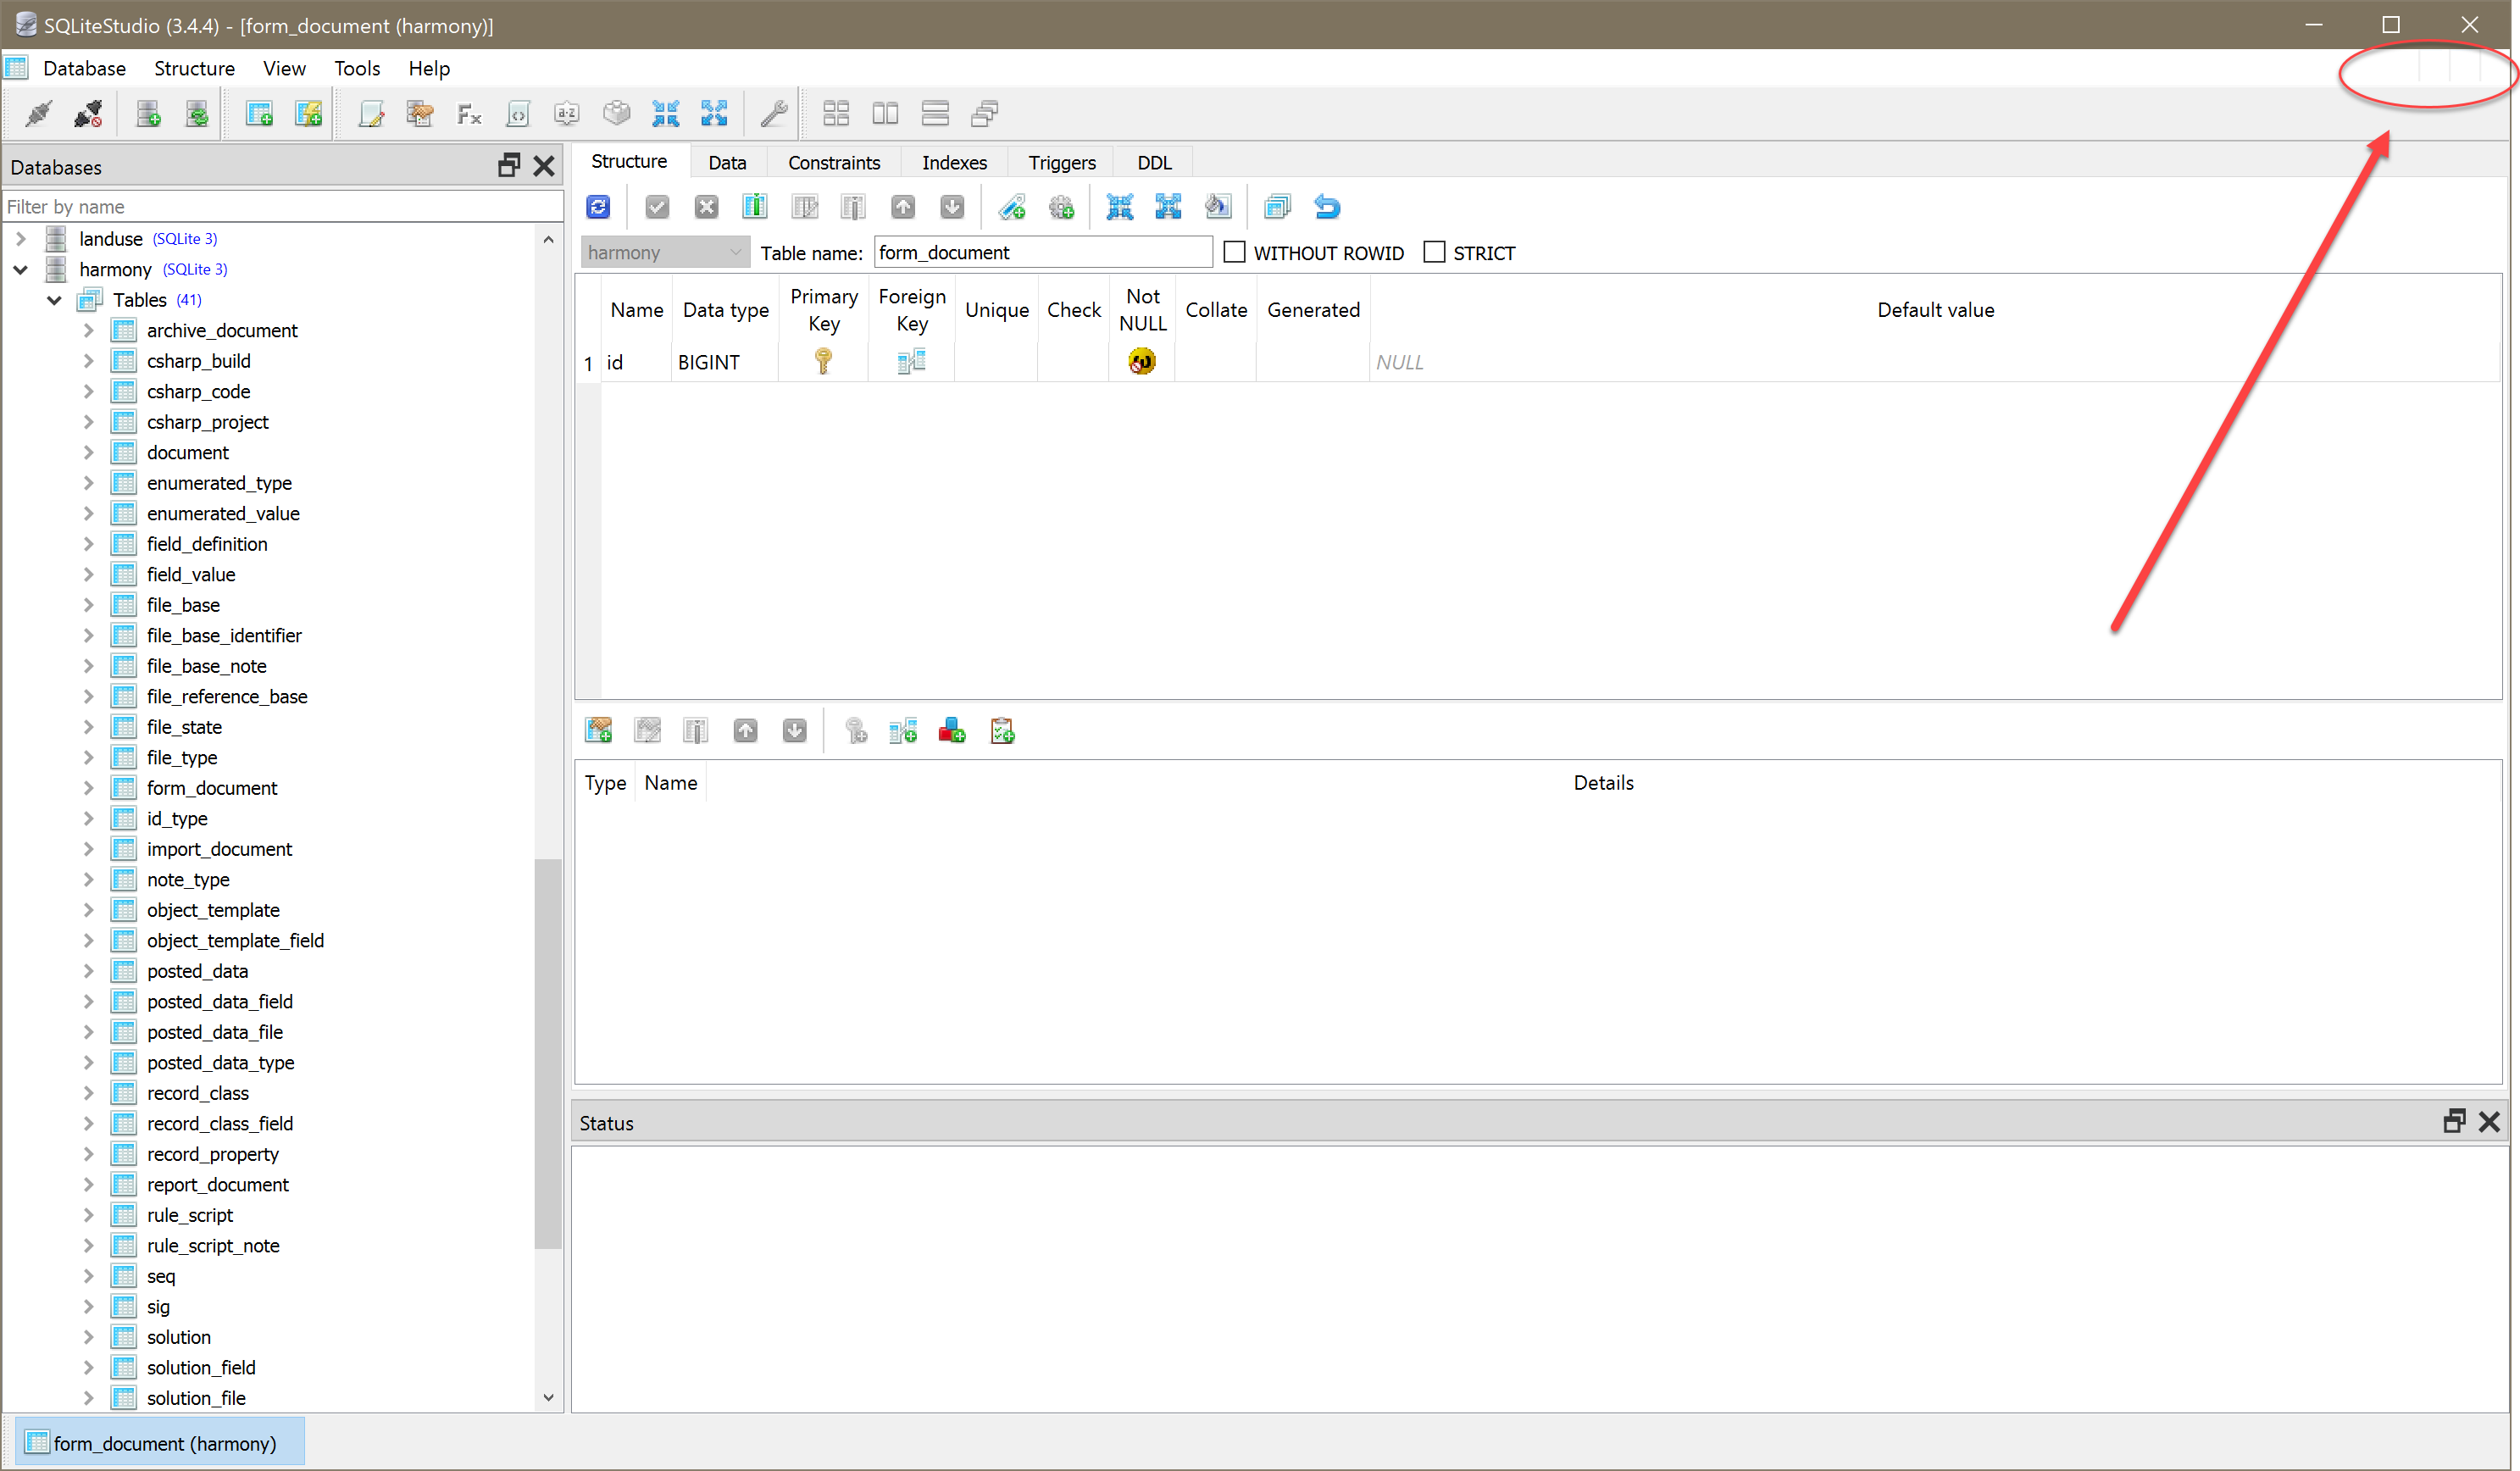2520x1471 pixels.
Task: Click the add table constraint icon
Action: tap(599, 731)
